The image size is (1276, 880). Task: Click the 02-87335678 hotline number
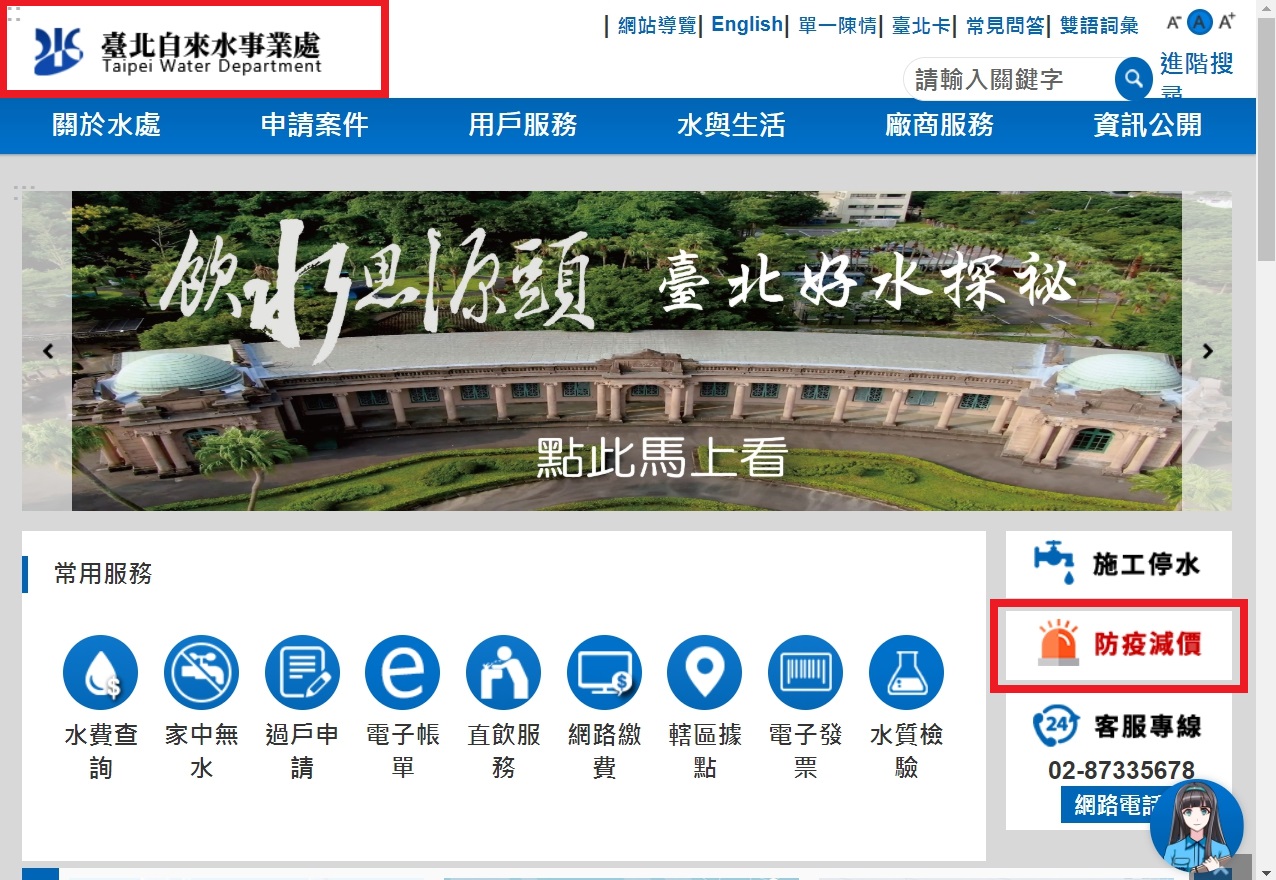(1121, 771)
